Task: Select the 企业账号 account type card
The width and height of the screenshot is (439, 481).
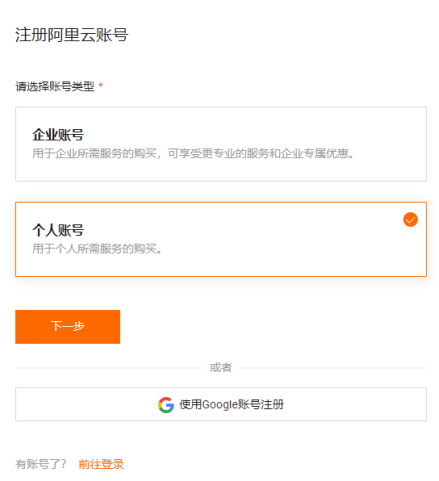Action: click(x=221, y=144)
